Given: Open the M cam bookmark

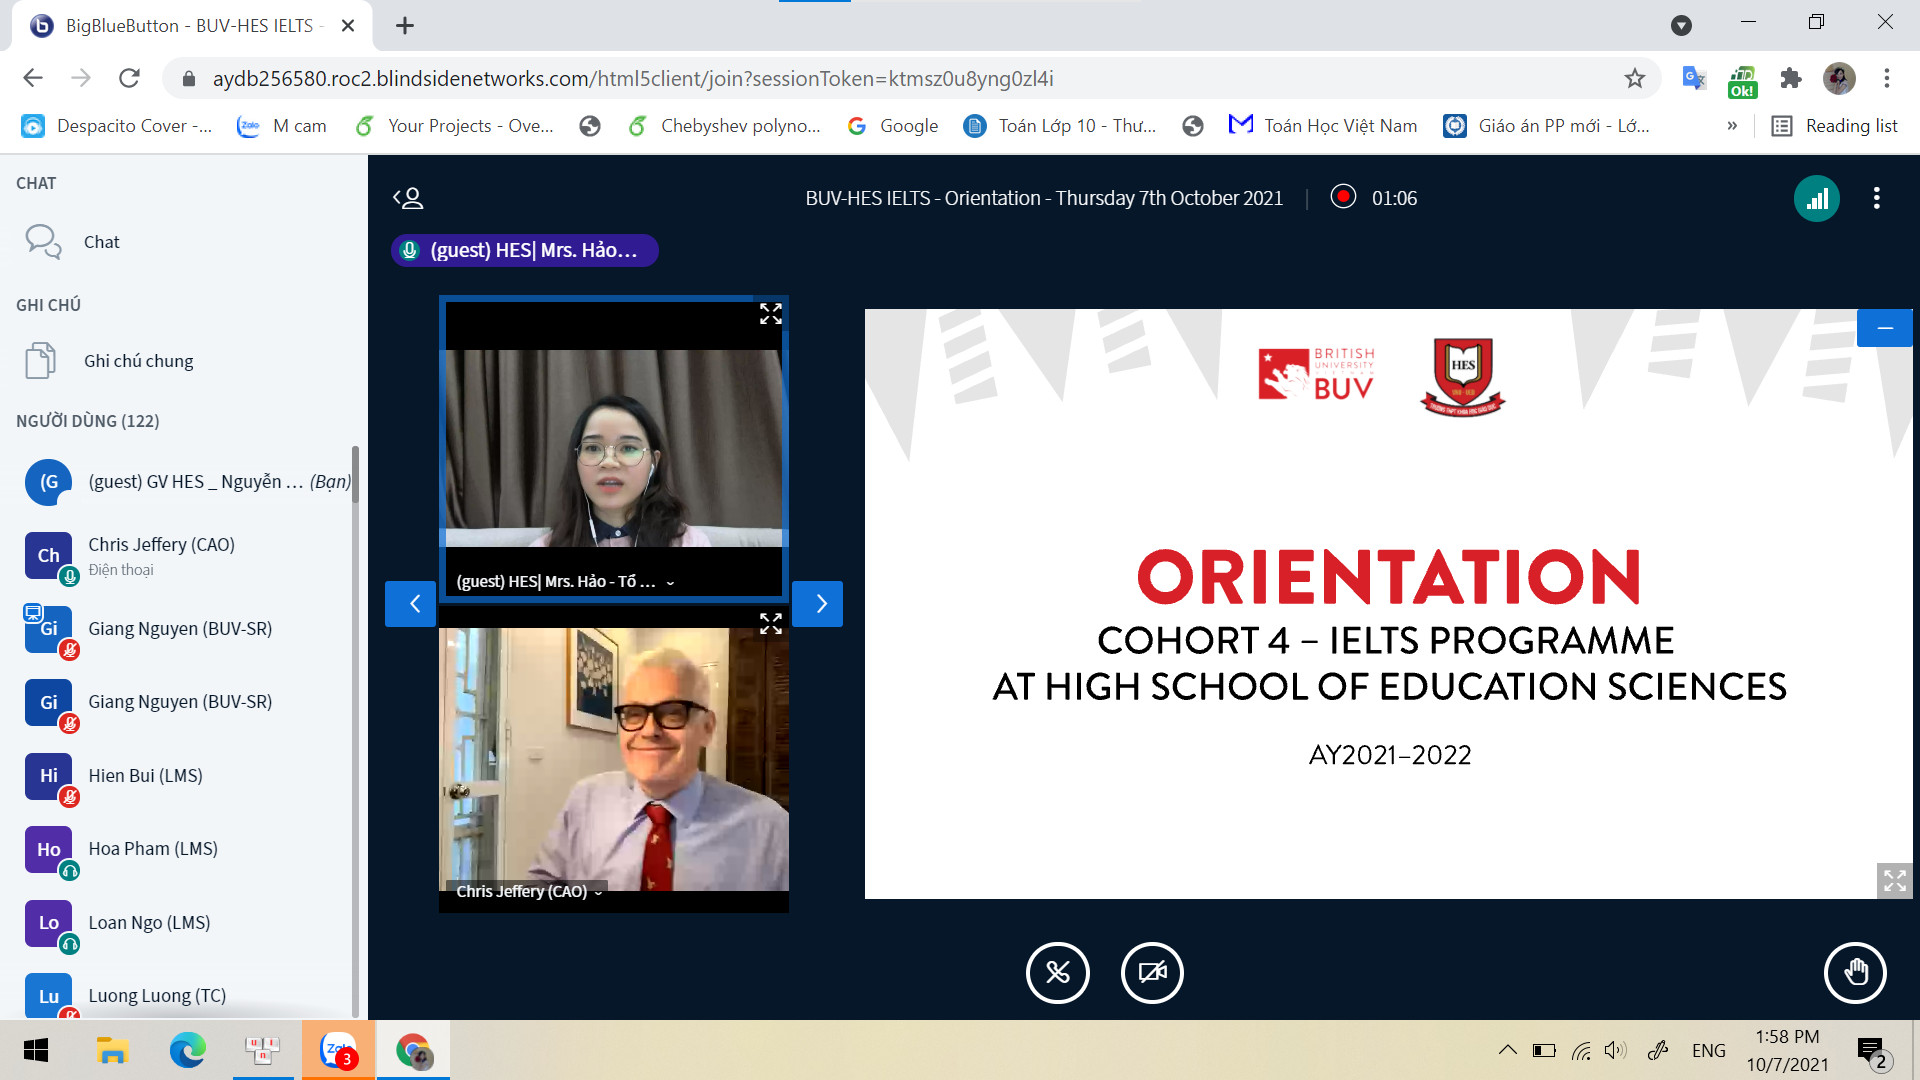Looking at the screenshot, I should [x=282, y=126].
